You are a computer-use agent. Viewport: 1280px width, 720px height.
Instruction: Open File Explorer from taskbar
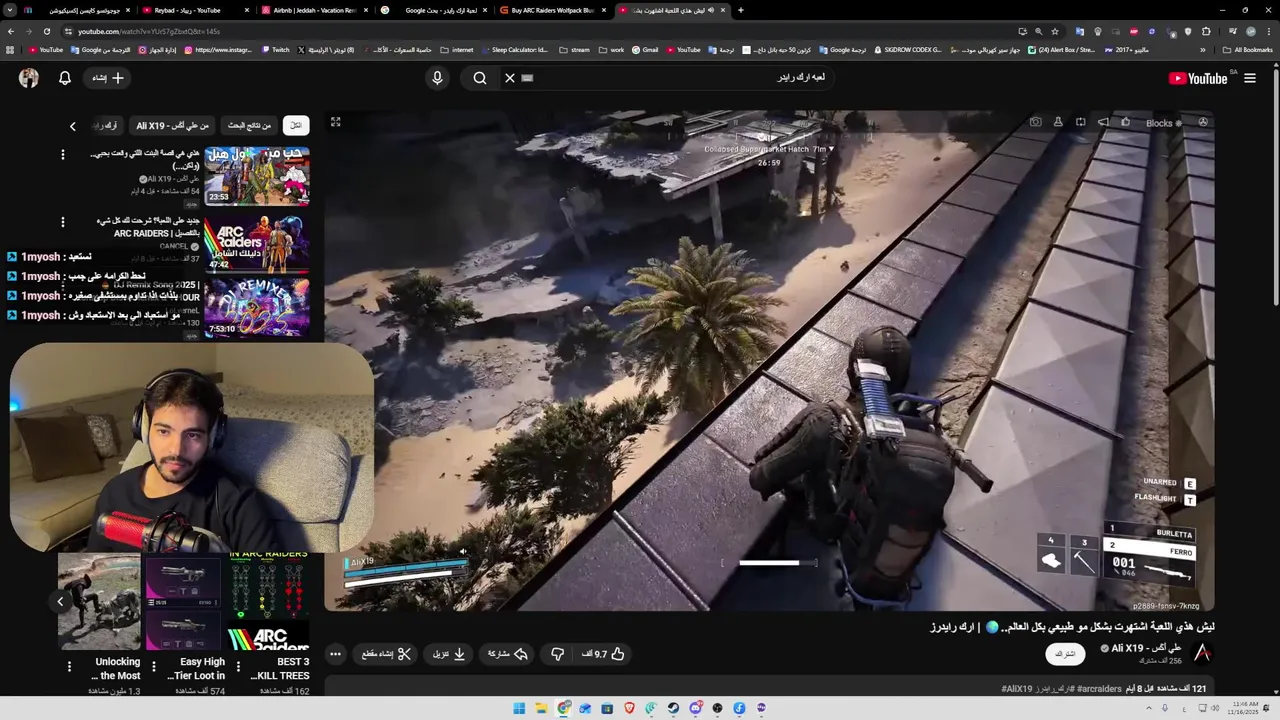(541, 708)
